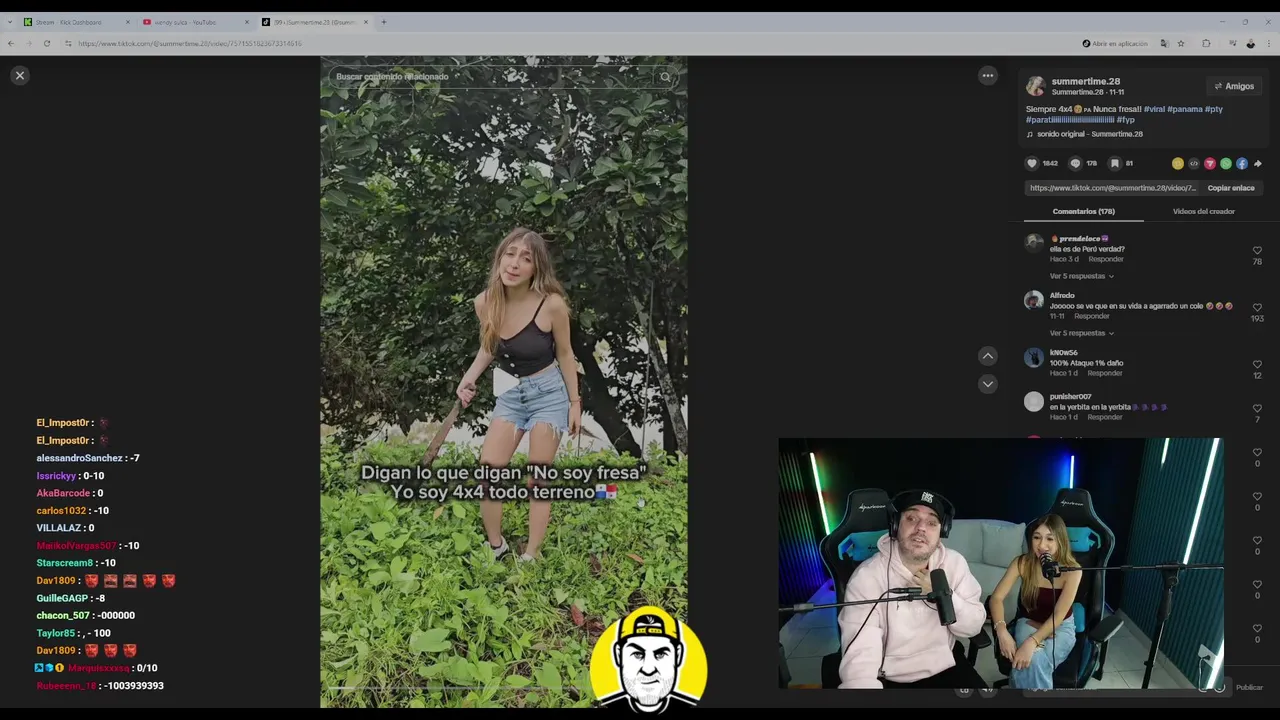This screenshot has height=720, width=1280.
Task: Click the TikTok video to pause playback
Action: pos(503,380)
